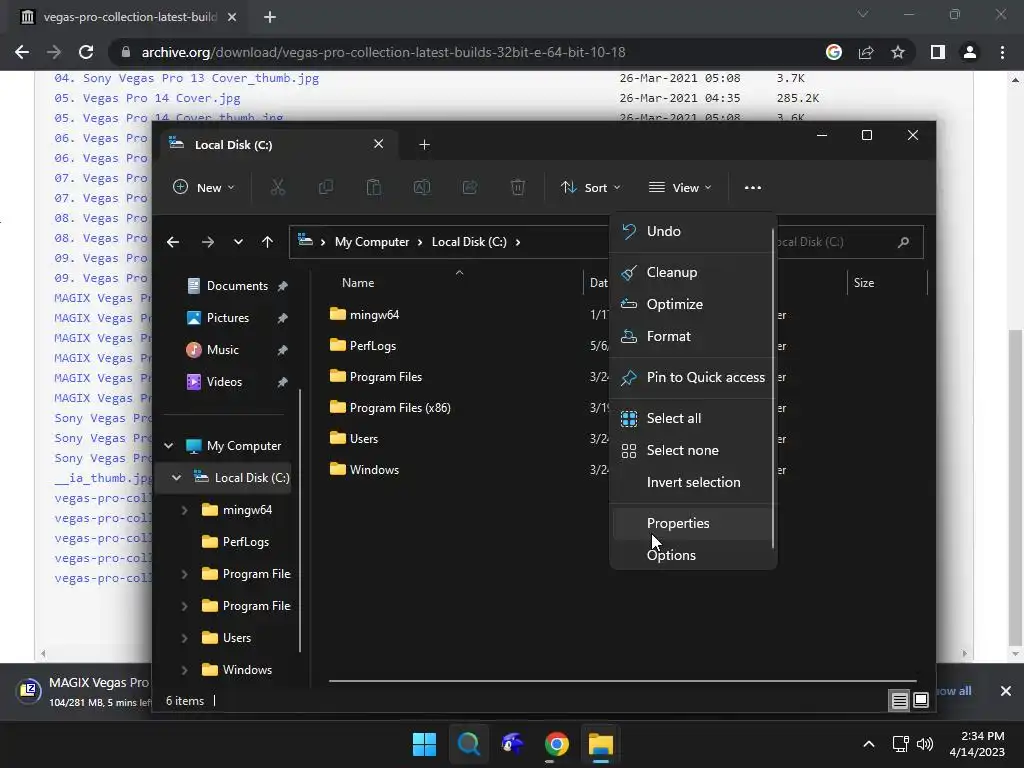The width and height of the screenshot is (1024, 768).
Task: Bookmark this page with star icon
Action: pos(898,52)
